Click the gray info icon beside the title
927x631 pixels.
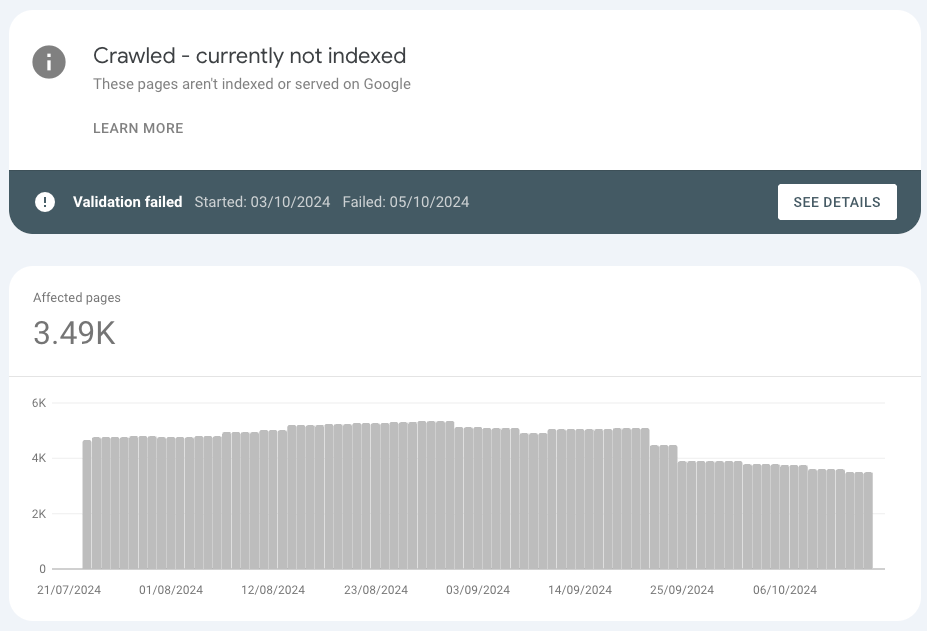point(49,62)
